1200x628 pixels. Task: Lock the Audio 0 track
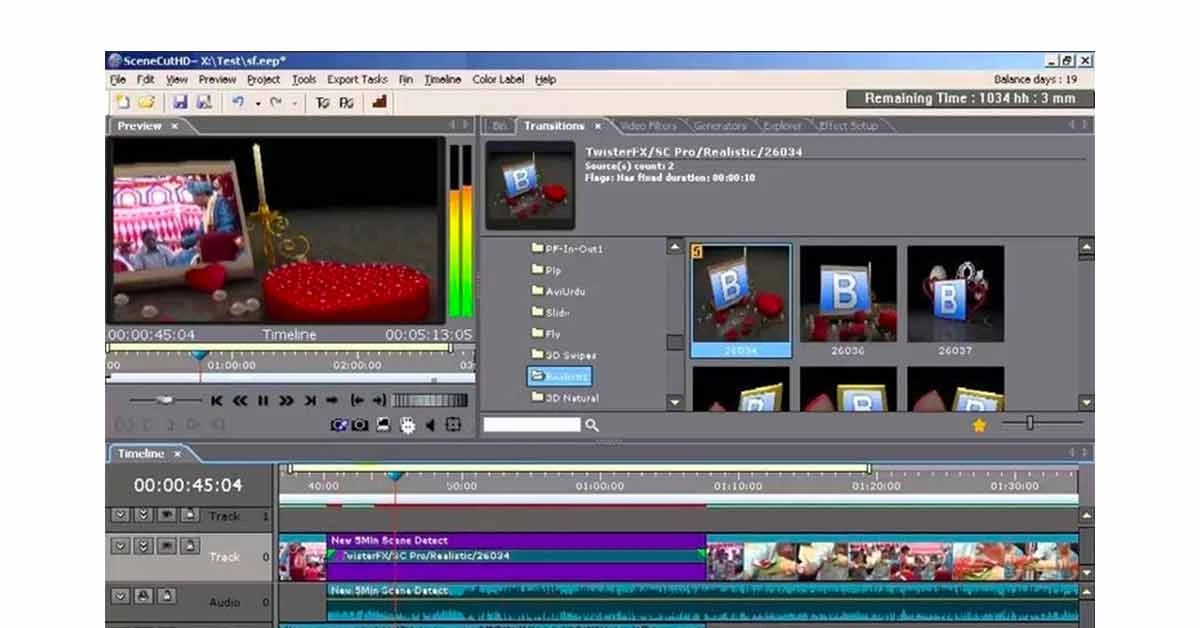[167, 596]
